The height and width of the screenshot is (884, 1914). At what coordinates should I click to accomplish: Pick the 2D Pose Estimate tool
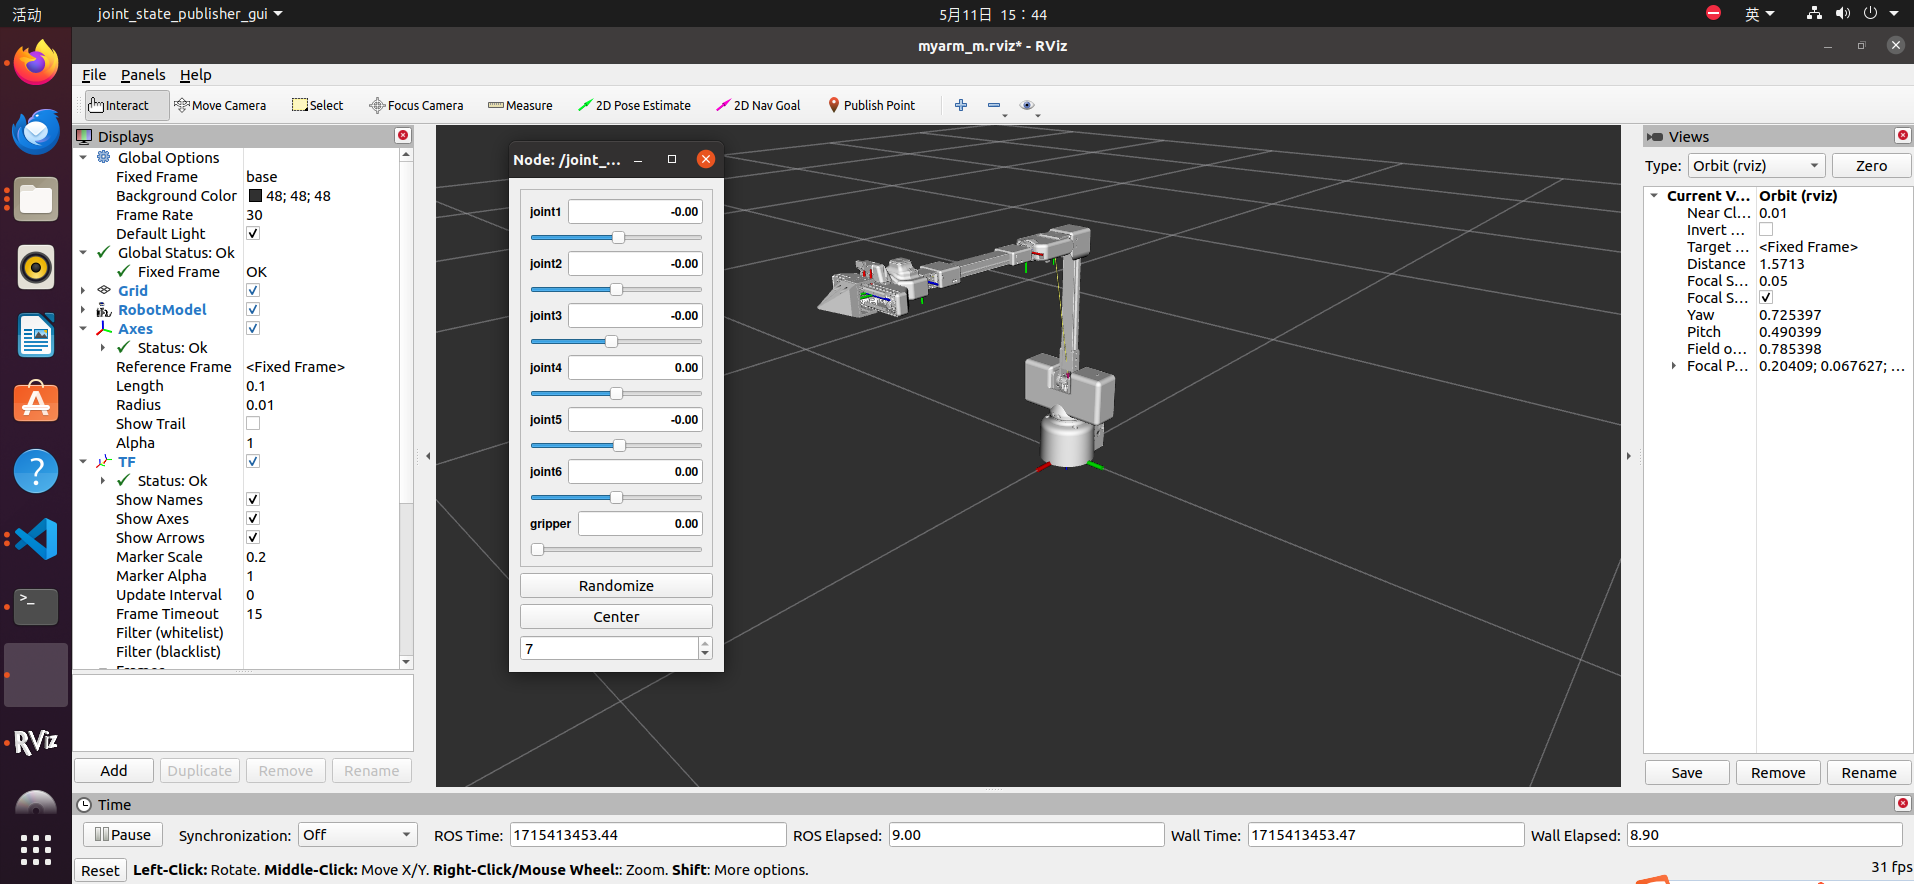634,105
